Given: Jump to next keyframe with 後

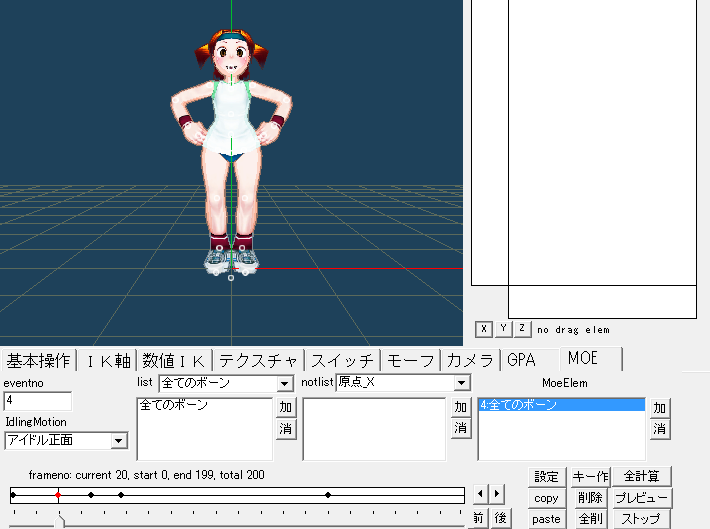Looking at the screenshot, I should coord(499,518).
